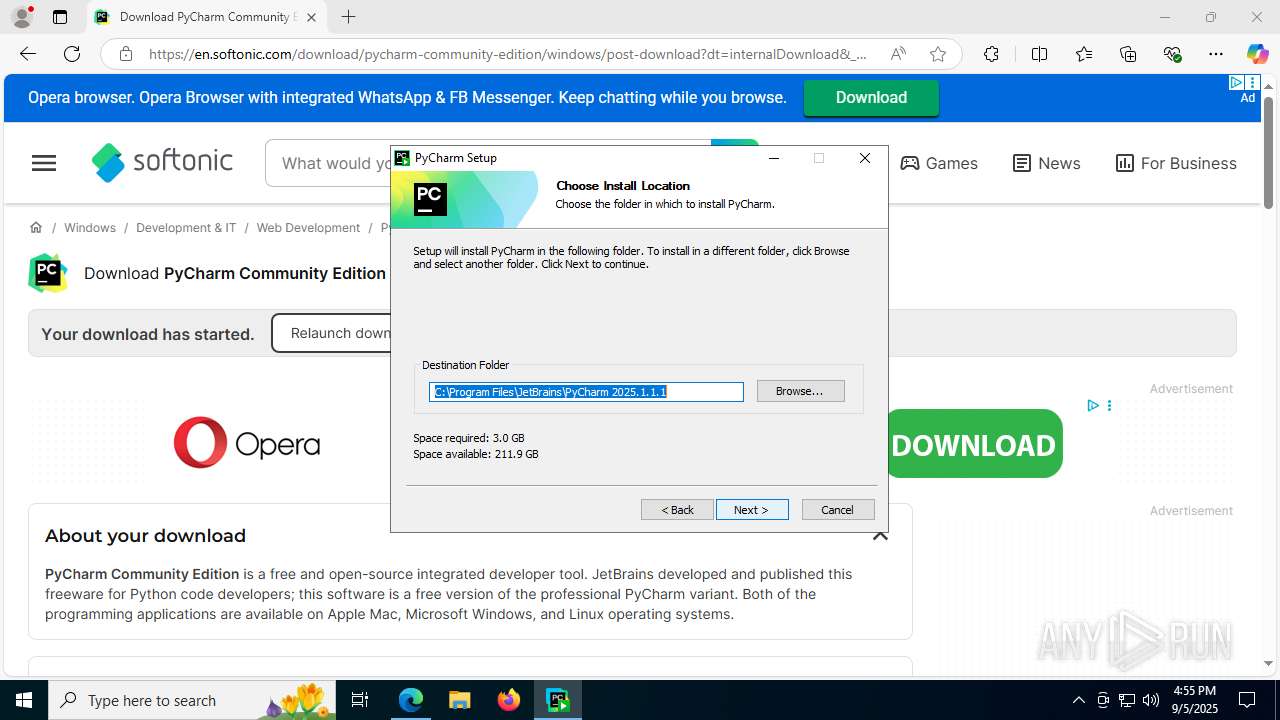Click the Destination Folder path field
The height and width of the screenshot is (720, 1280).
click(586, 392)
